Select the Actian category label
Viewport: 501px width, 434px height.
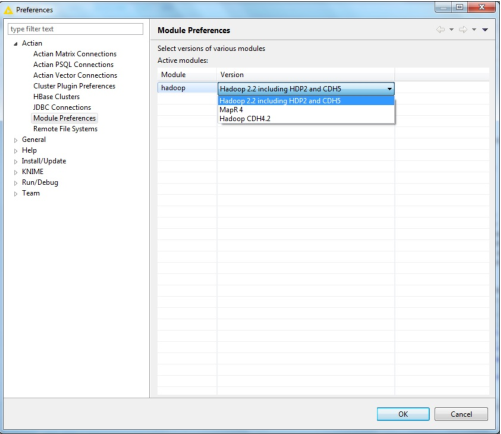[x=32, y=43]
